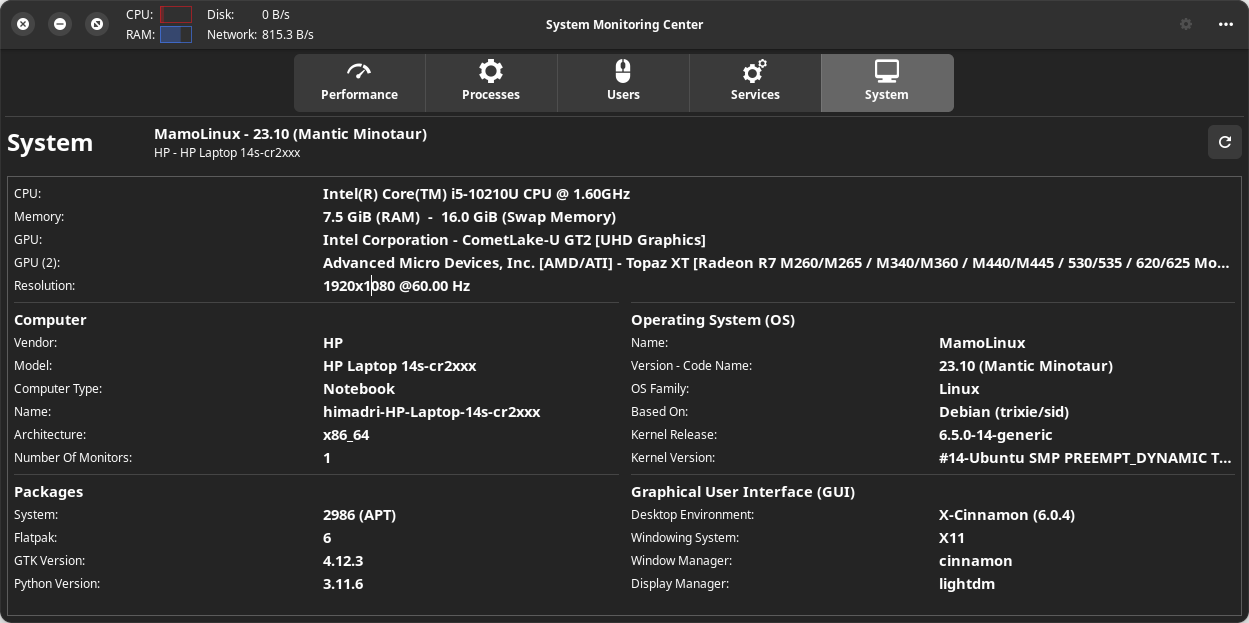Select the OS Family value Linux
This screenshot has width=1249, height=623.
959,389
